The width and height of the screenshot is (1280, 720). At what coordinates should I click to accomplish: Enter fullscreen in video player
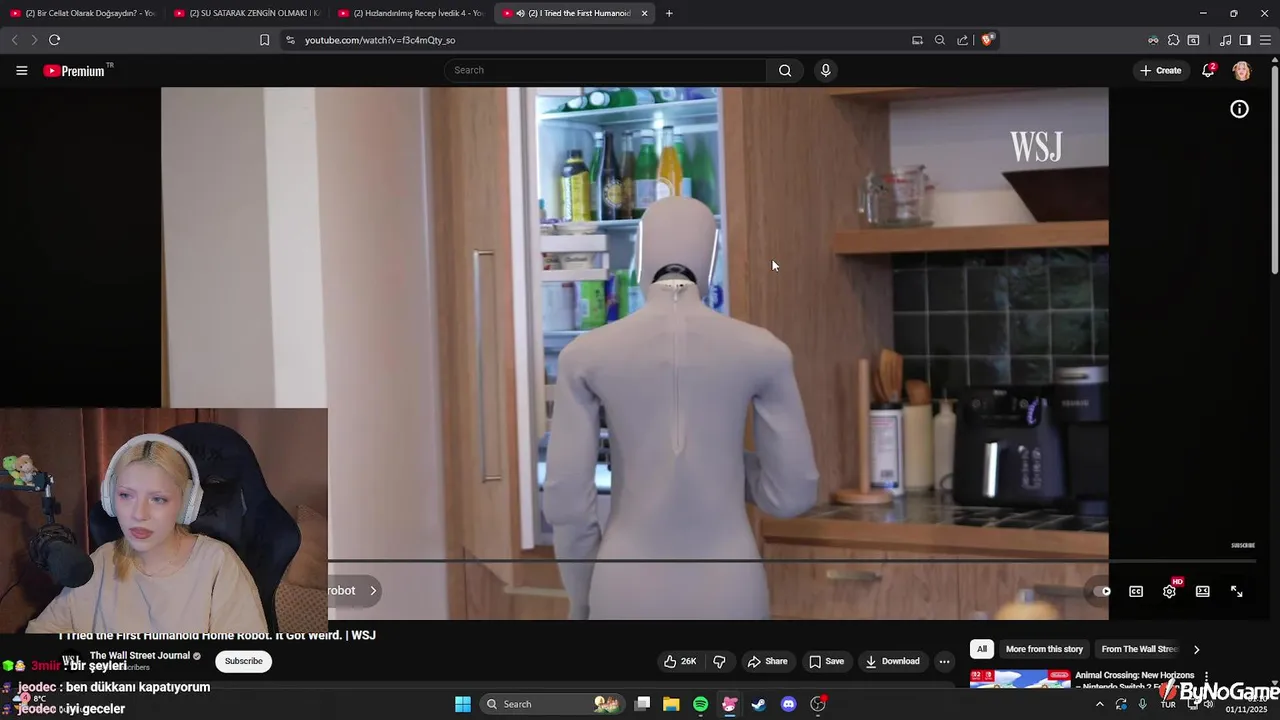point(1236,591)
